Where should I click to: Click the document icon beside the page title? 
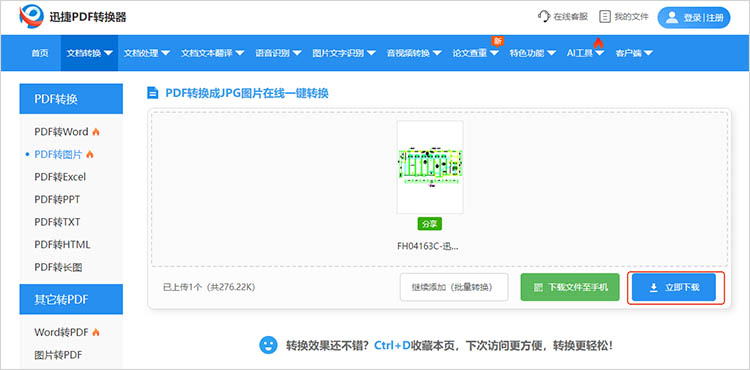(x=153, y=93)
